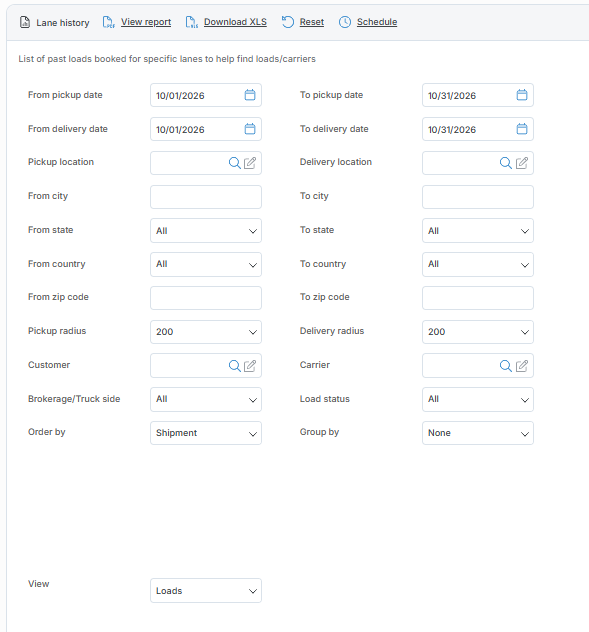Click the Schedule link
Viewport: 589px width, 632px height.
tap(377, 22)
